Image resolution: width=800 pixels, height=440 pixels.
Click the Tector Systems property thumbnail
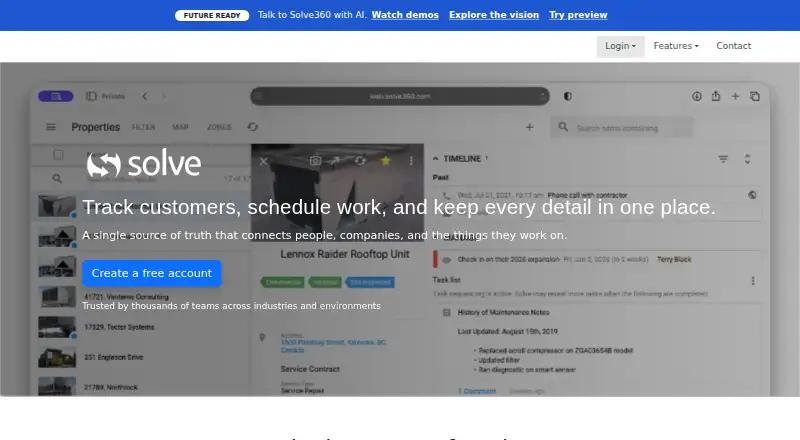[x=57, y=327]
